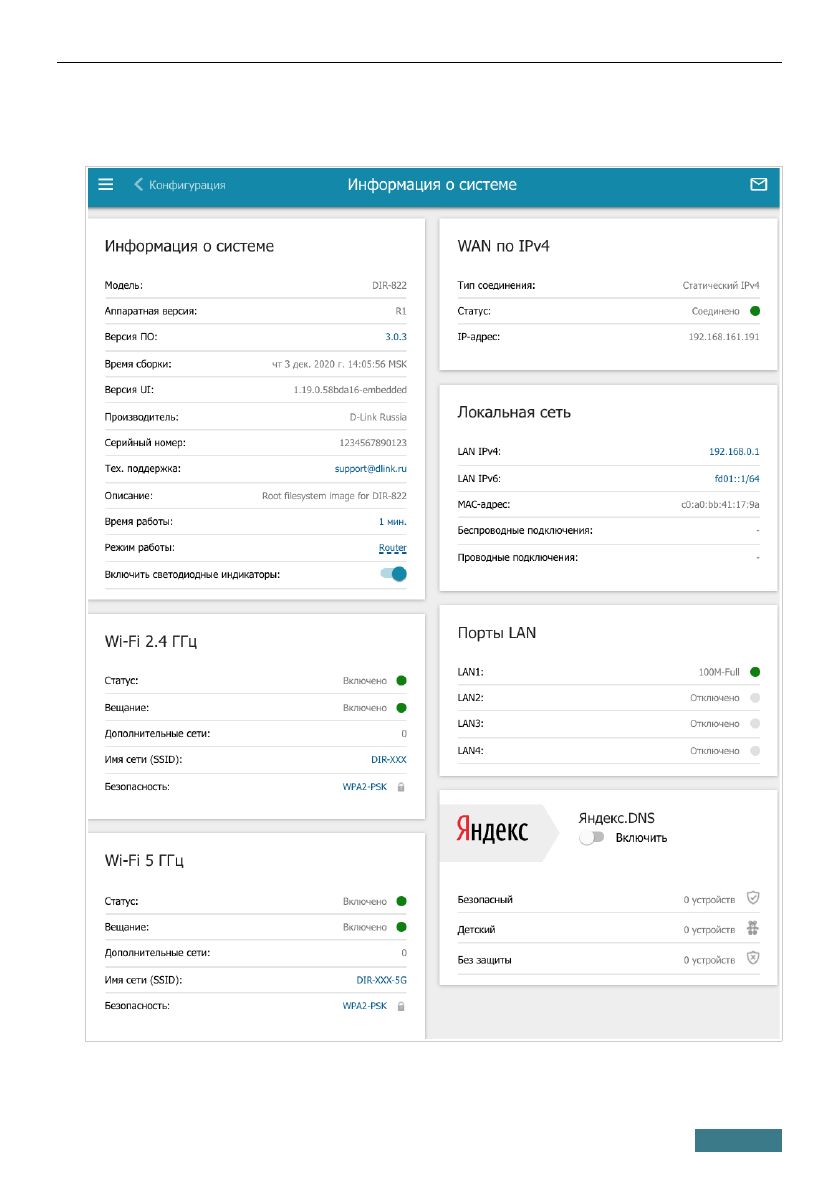Image resolution: width=839 pixels, height=1191 pixels.
Task: Open the LAN IPv4 192.168.0.1 link
Action: coord(734,451)
